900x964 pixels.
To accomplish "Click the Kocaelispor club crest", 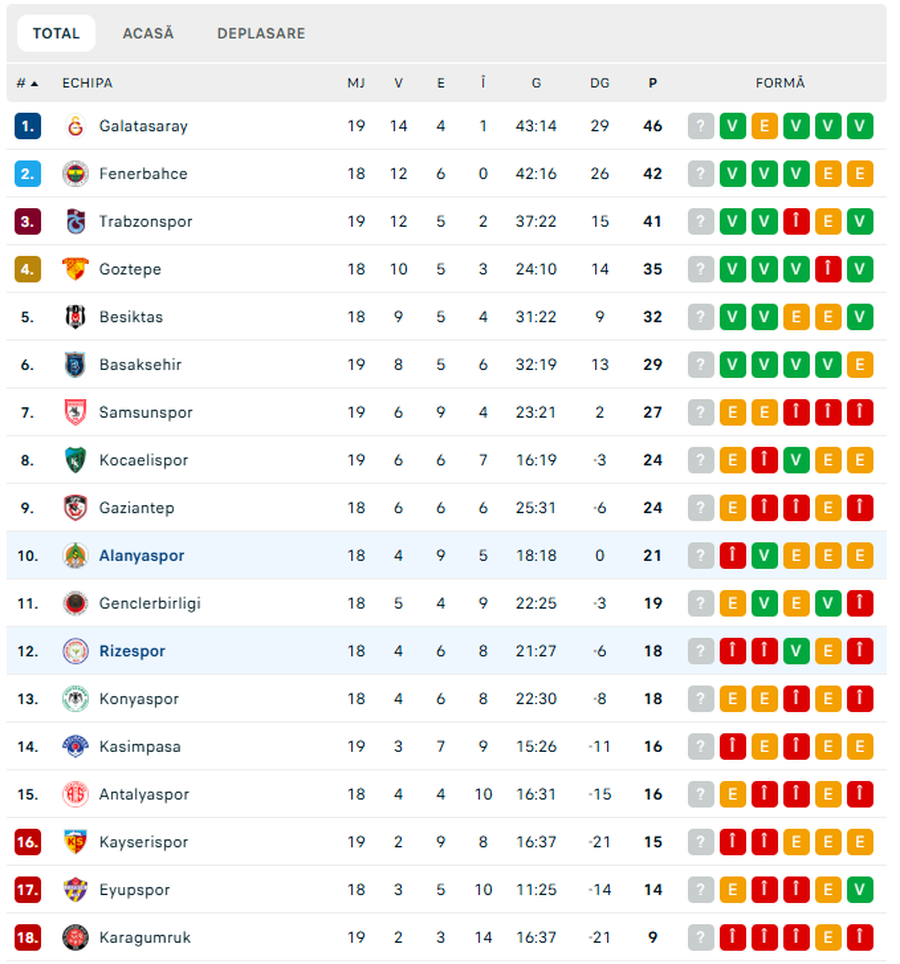I will click(x=78, y=460).
